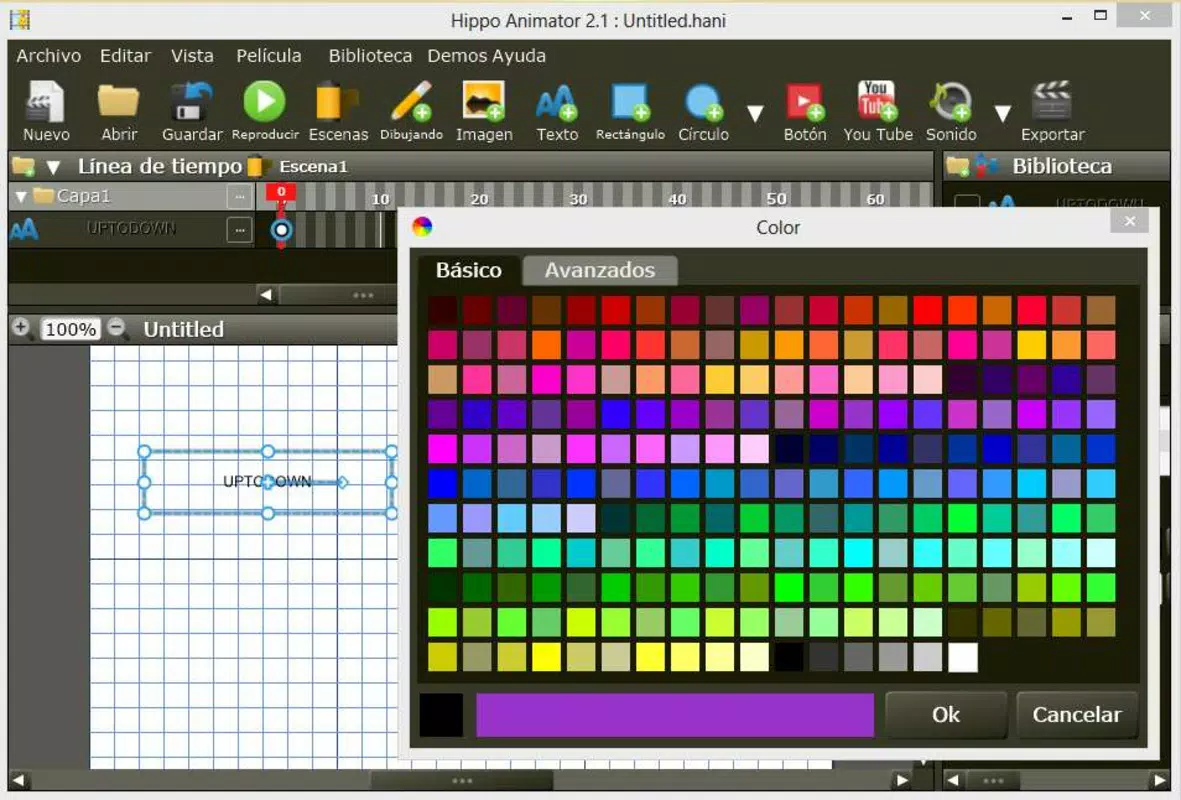This screenshot has height=800, width=1181.
Task: Click Cancelar in the Color dialog
Action: pos(1076,714)
